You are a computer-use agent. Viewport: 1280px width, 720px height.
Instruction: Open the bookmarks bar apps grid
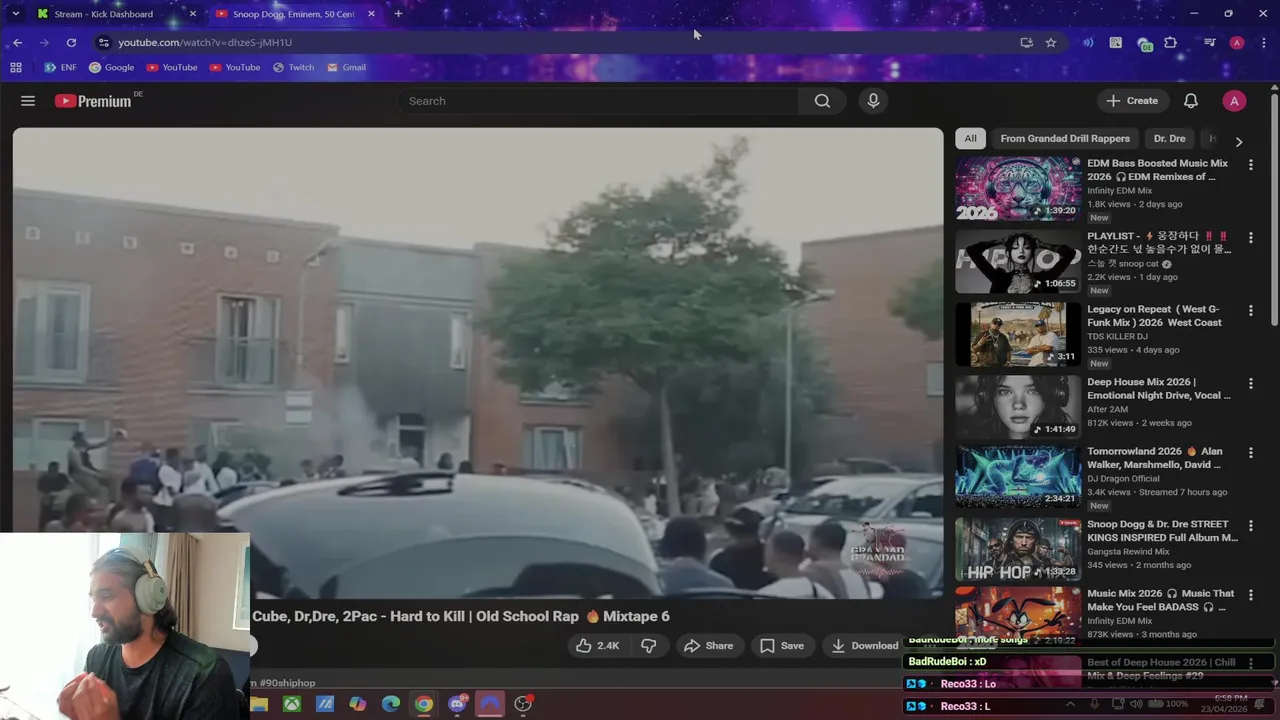tap(16, 67)
